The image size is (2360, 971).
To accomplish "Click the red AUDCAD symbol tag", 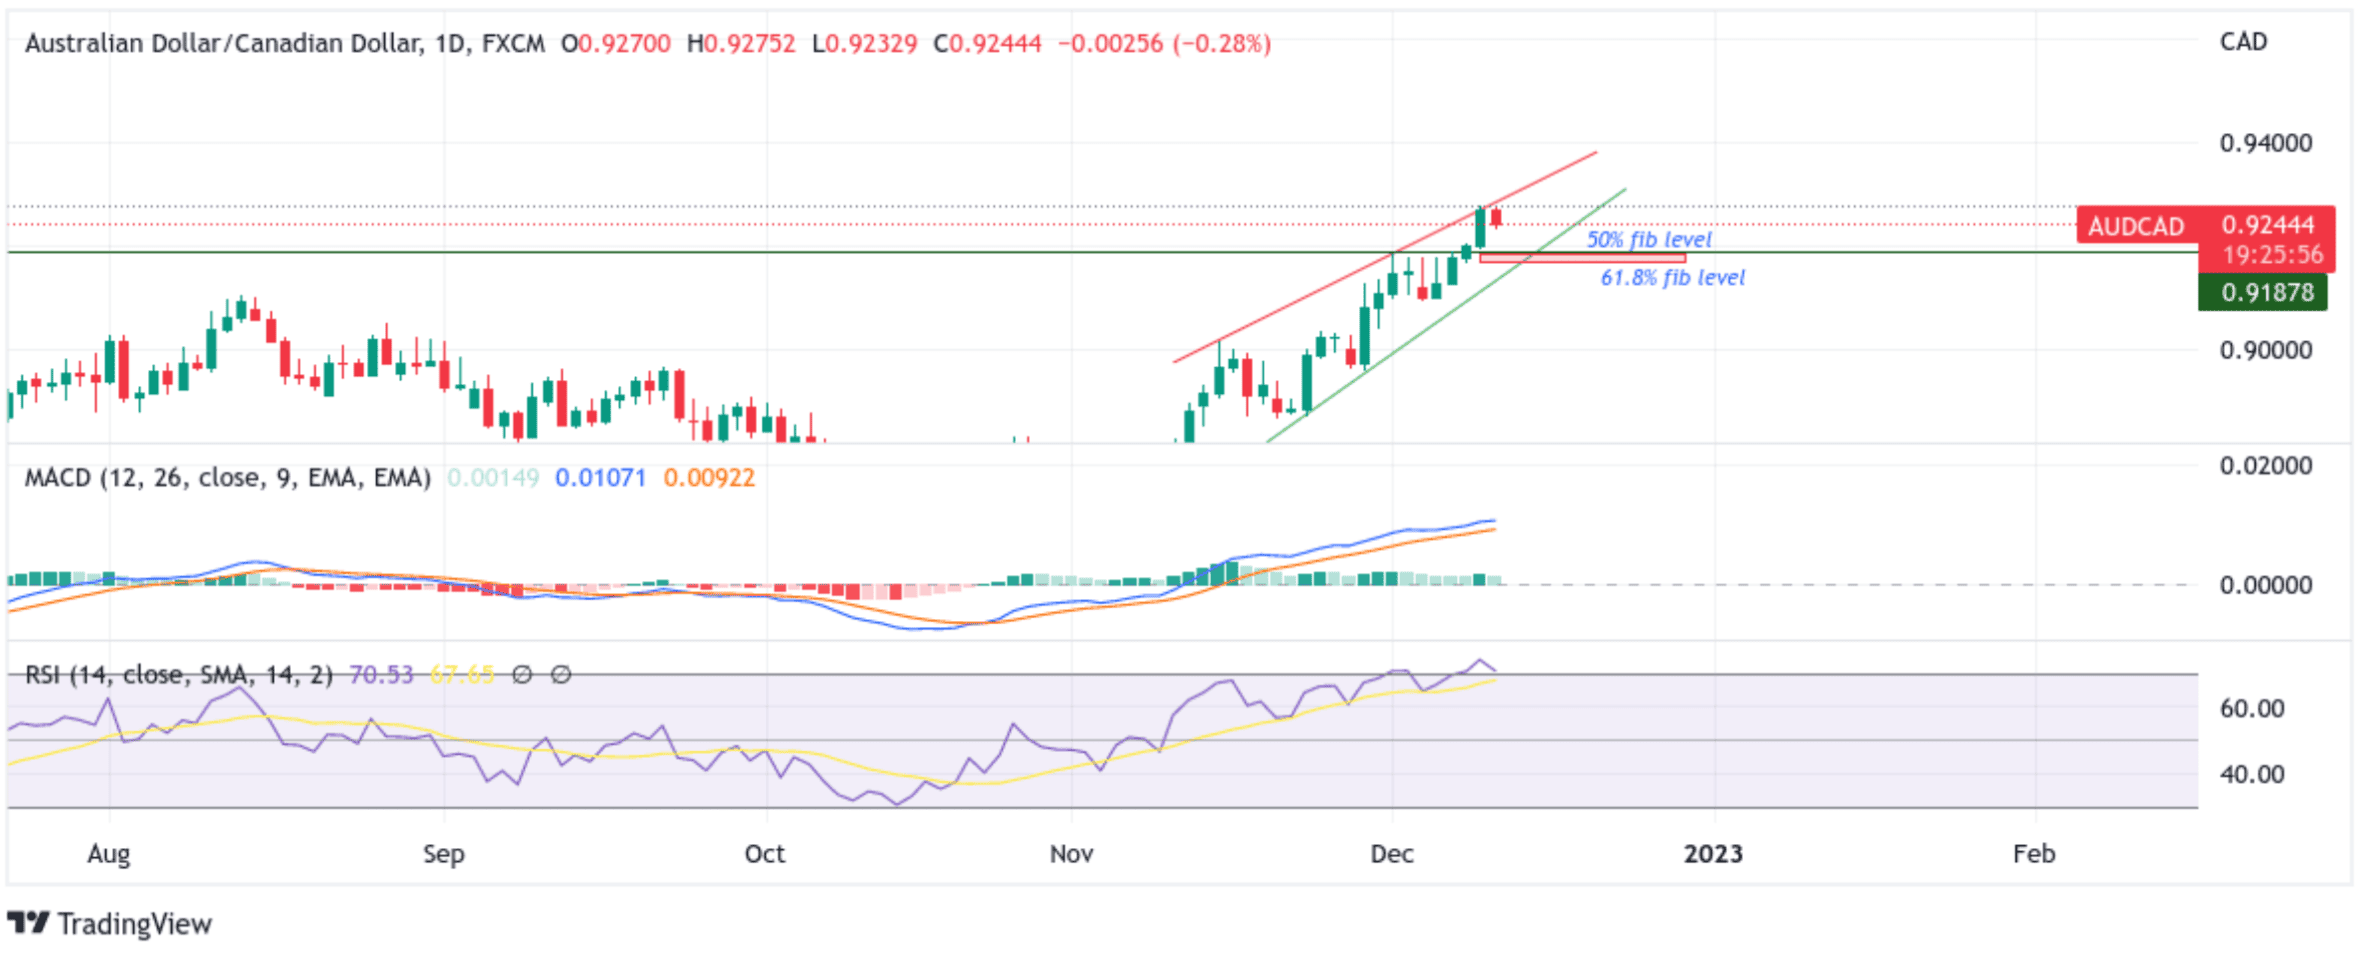I will pyautogui.click(x=2136, y=226).
